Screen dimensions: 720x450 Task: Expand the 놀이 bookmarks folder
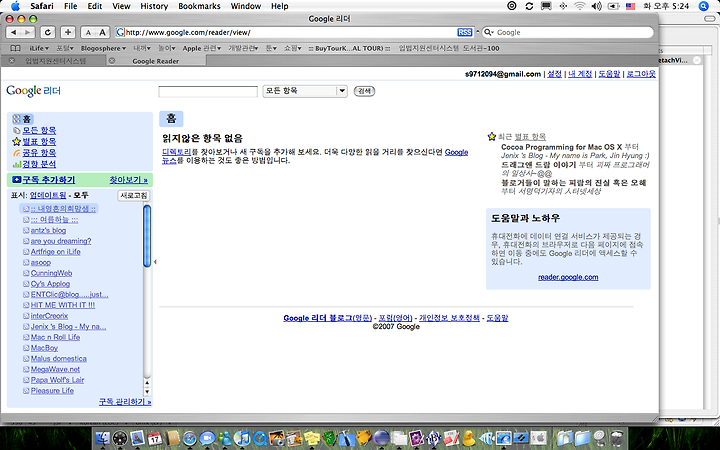tap(167, 48)
